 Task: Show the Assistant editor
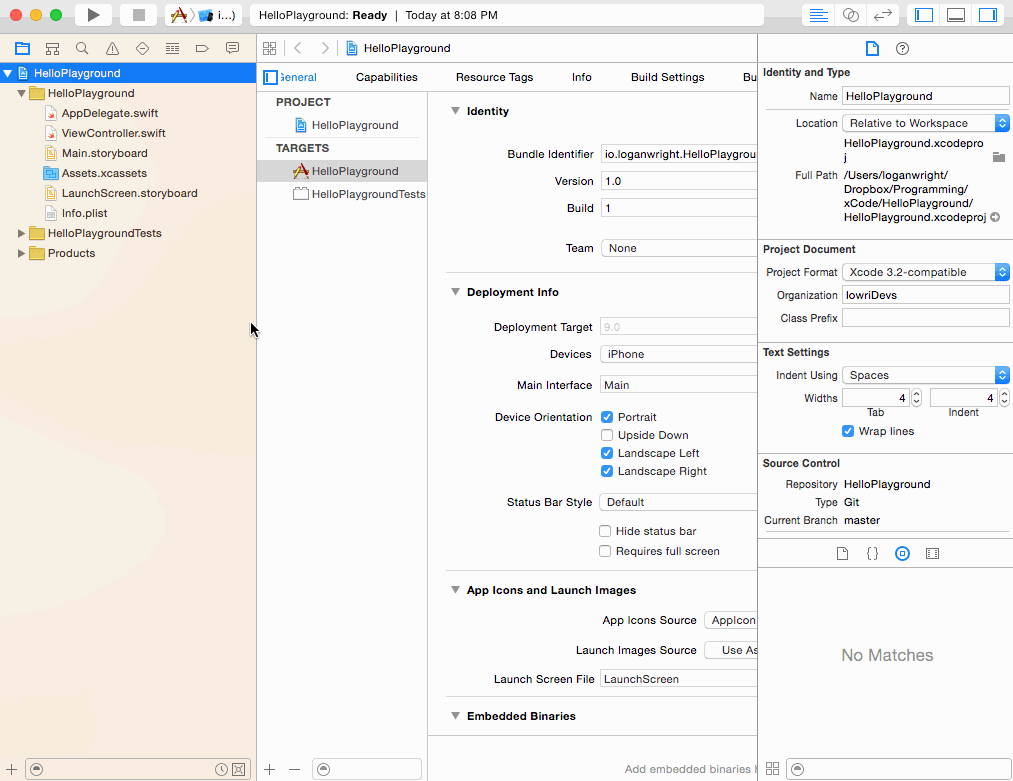tap(851, 15)
